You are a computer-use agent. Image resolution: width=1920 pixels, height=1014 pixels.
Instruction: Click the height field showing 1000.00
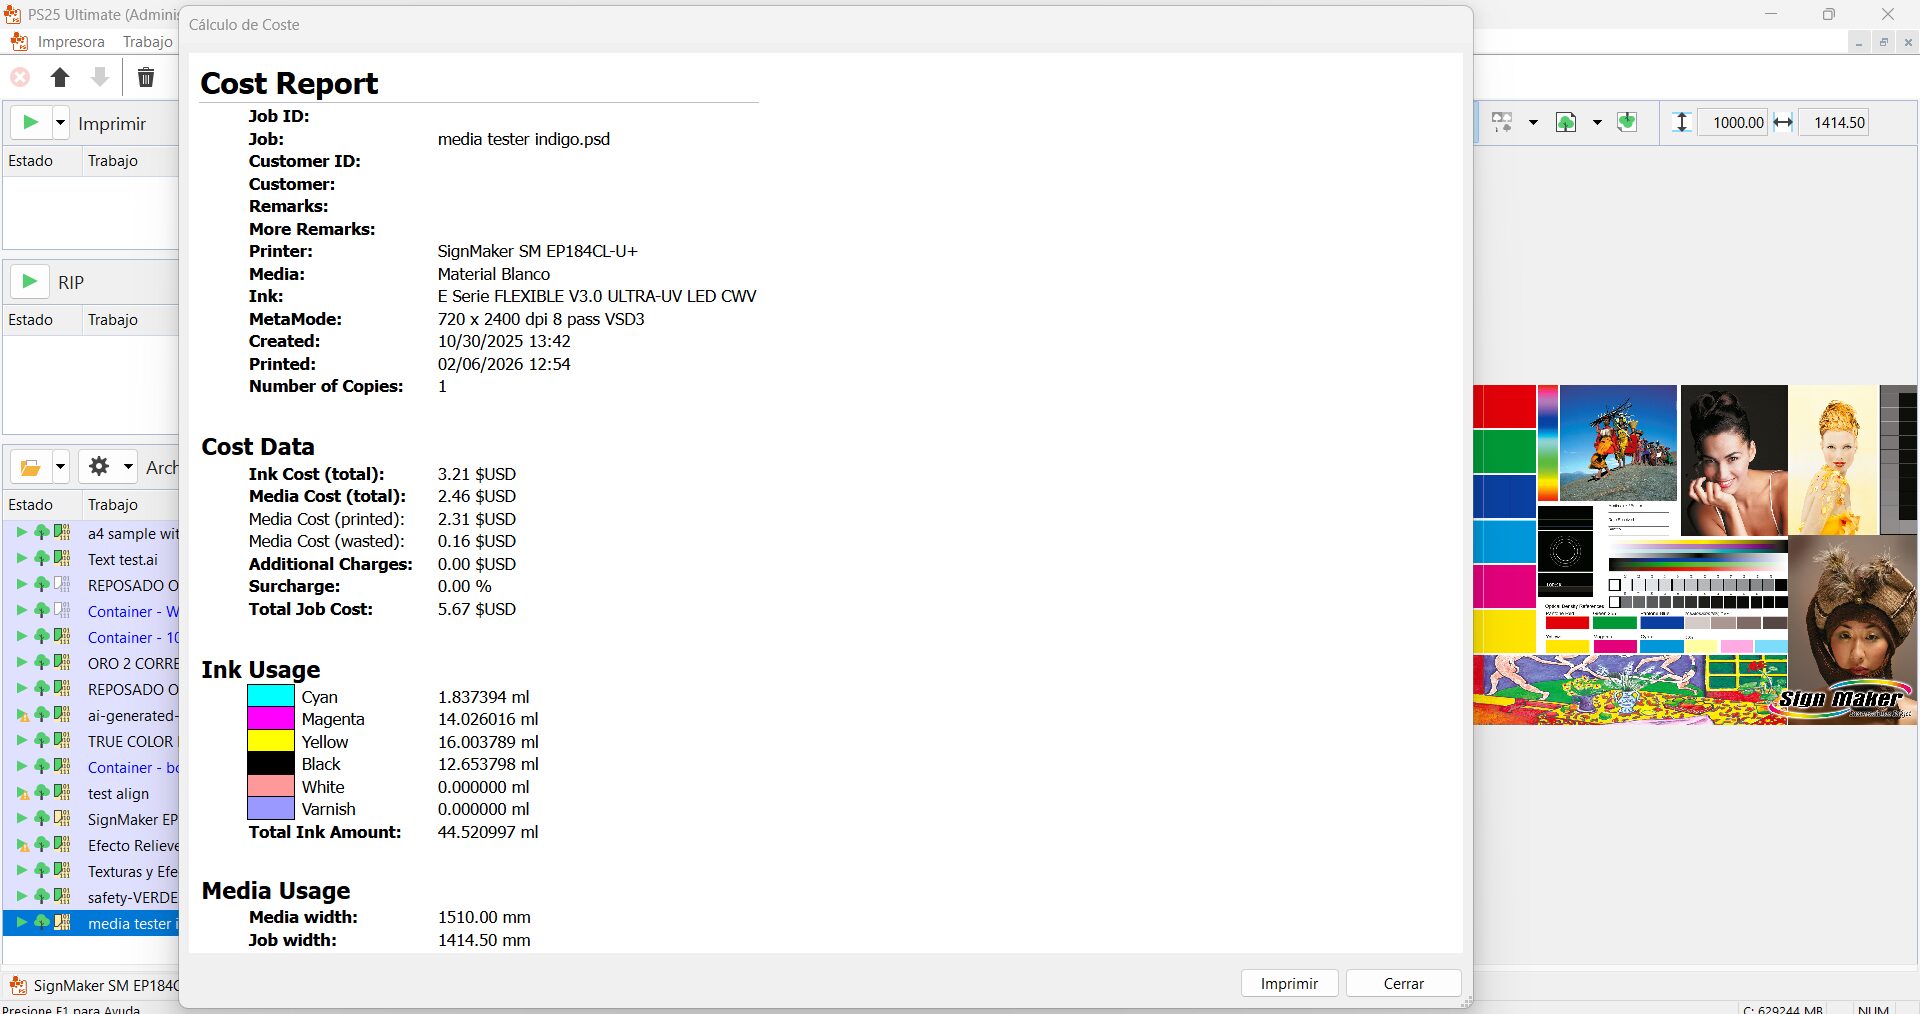click(x=1733, y=122)
